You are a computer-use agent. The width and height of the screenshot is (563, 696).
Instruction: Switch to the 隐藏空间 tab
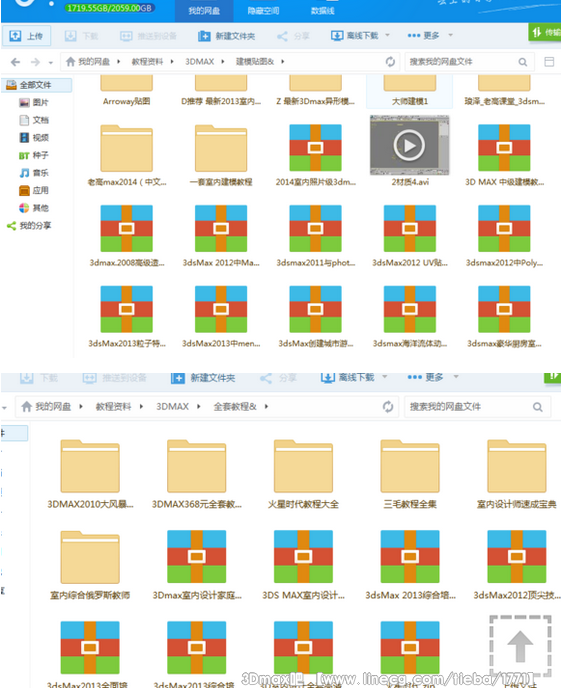click(x=263, y=11)
